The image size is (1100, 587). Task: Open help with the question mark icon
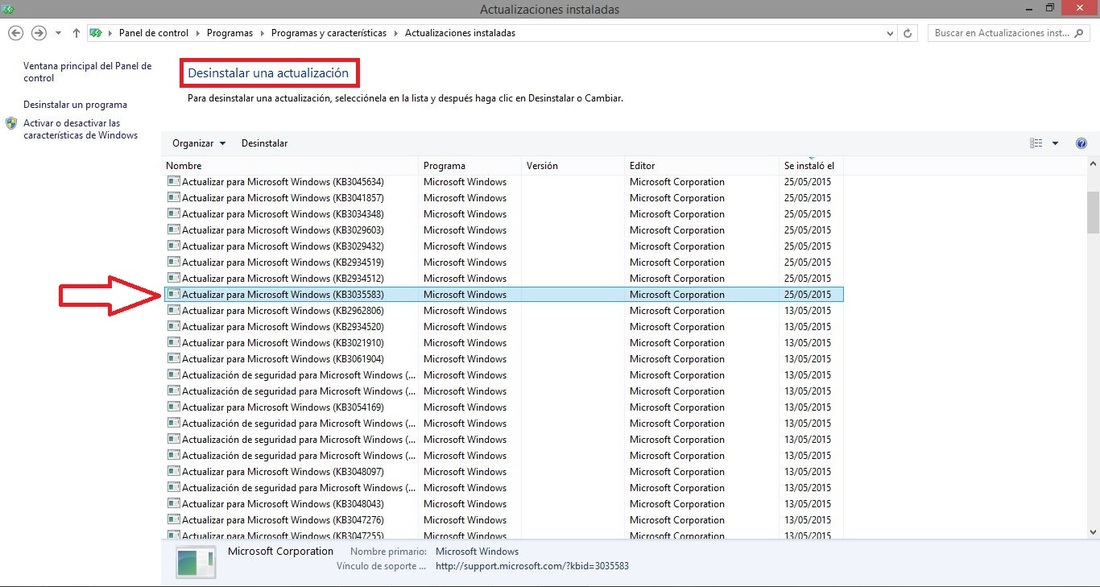click(x=1081, y=143)
